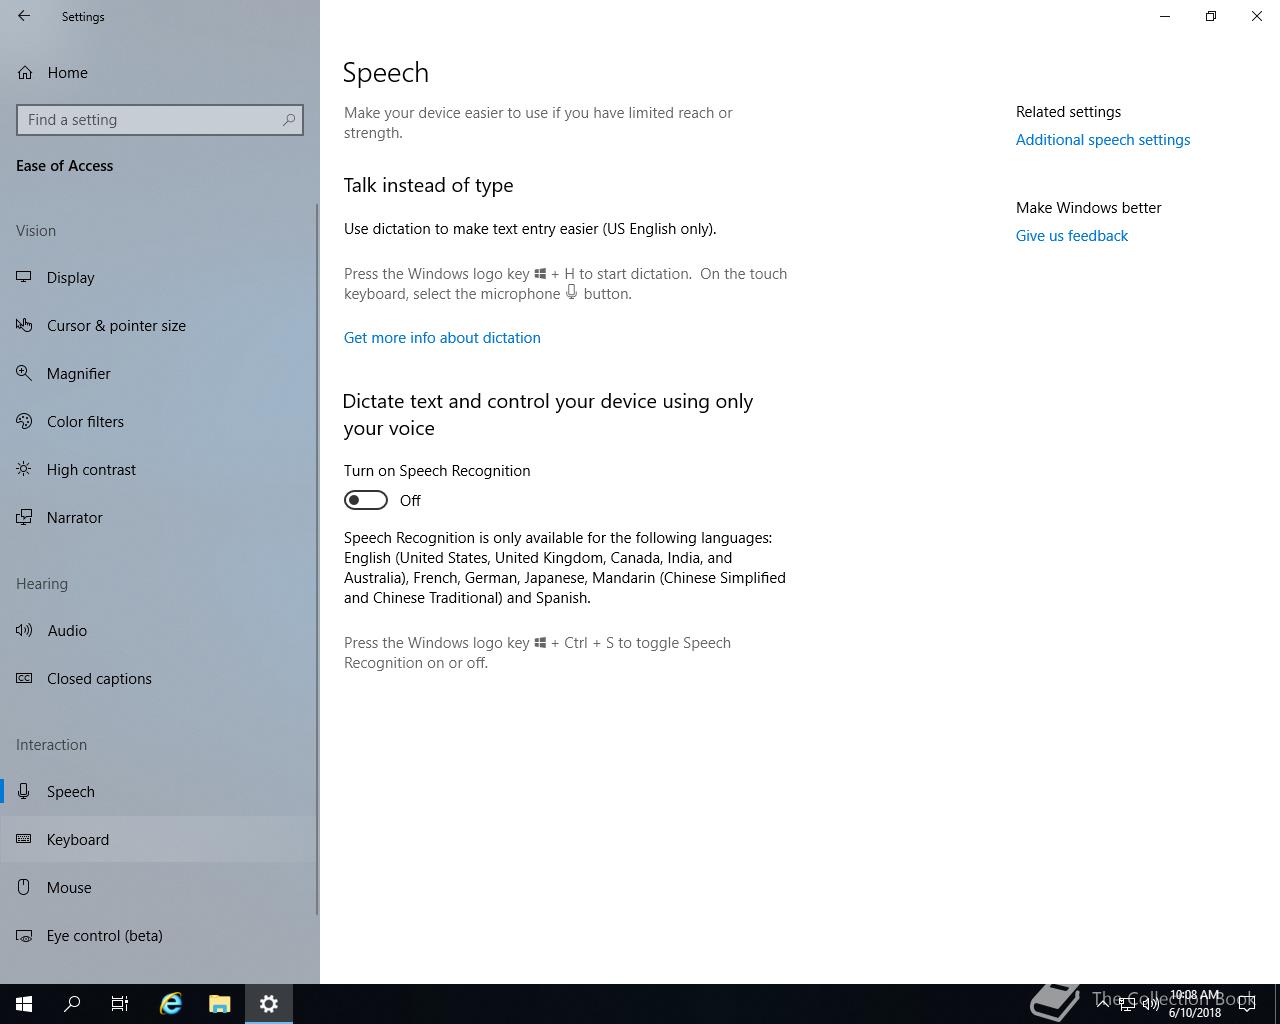Click the Ease of Access heading
The height and width of the screenshot is (1024, 1280).
click(65, 166)
